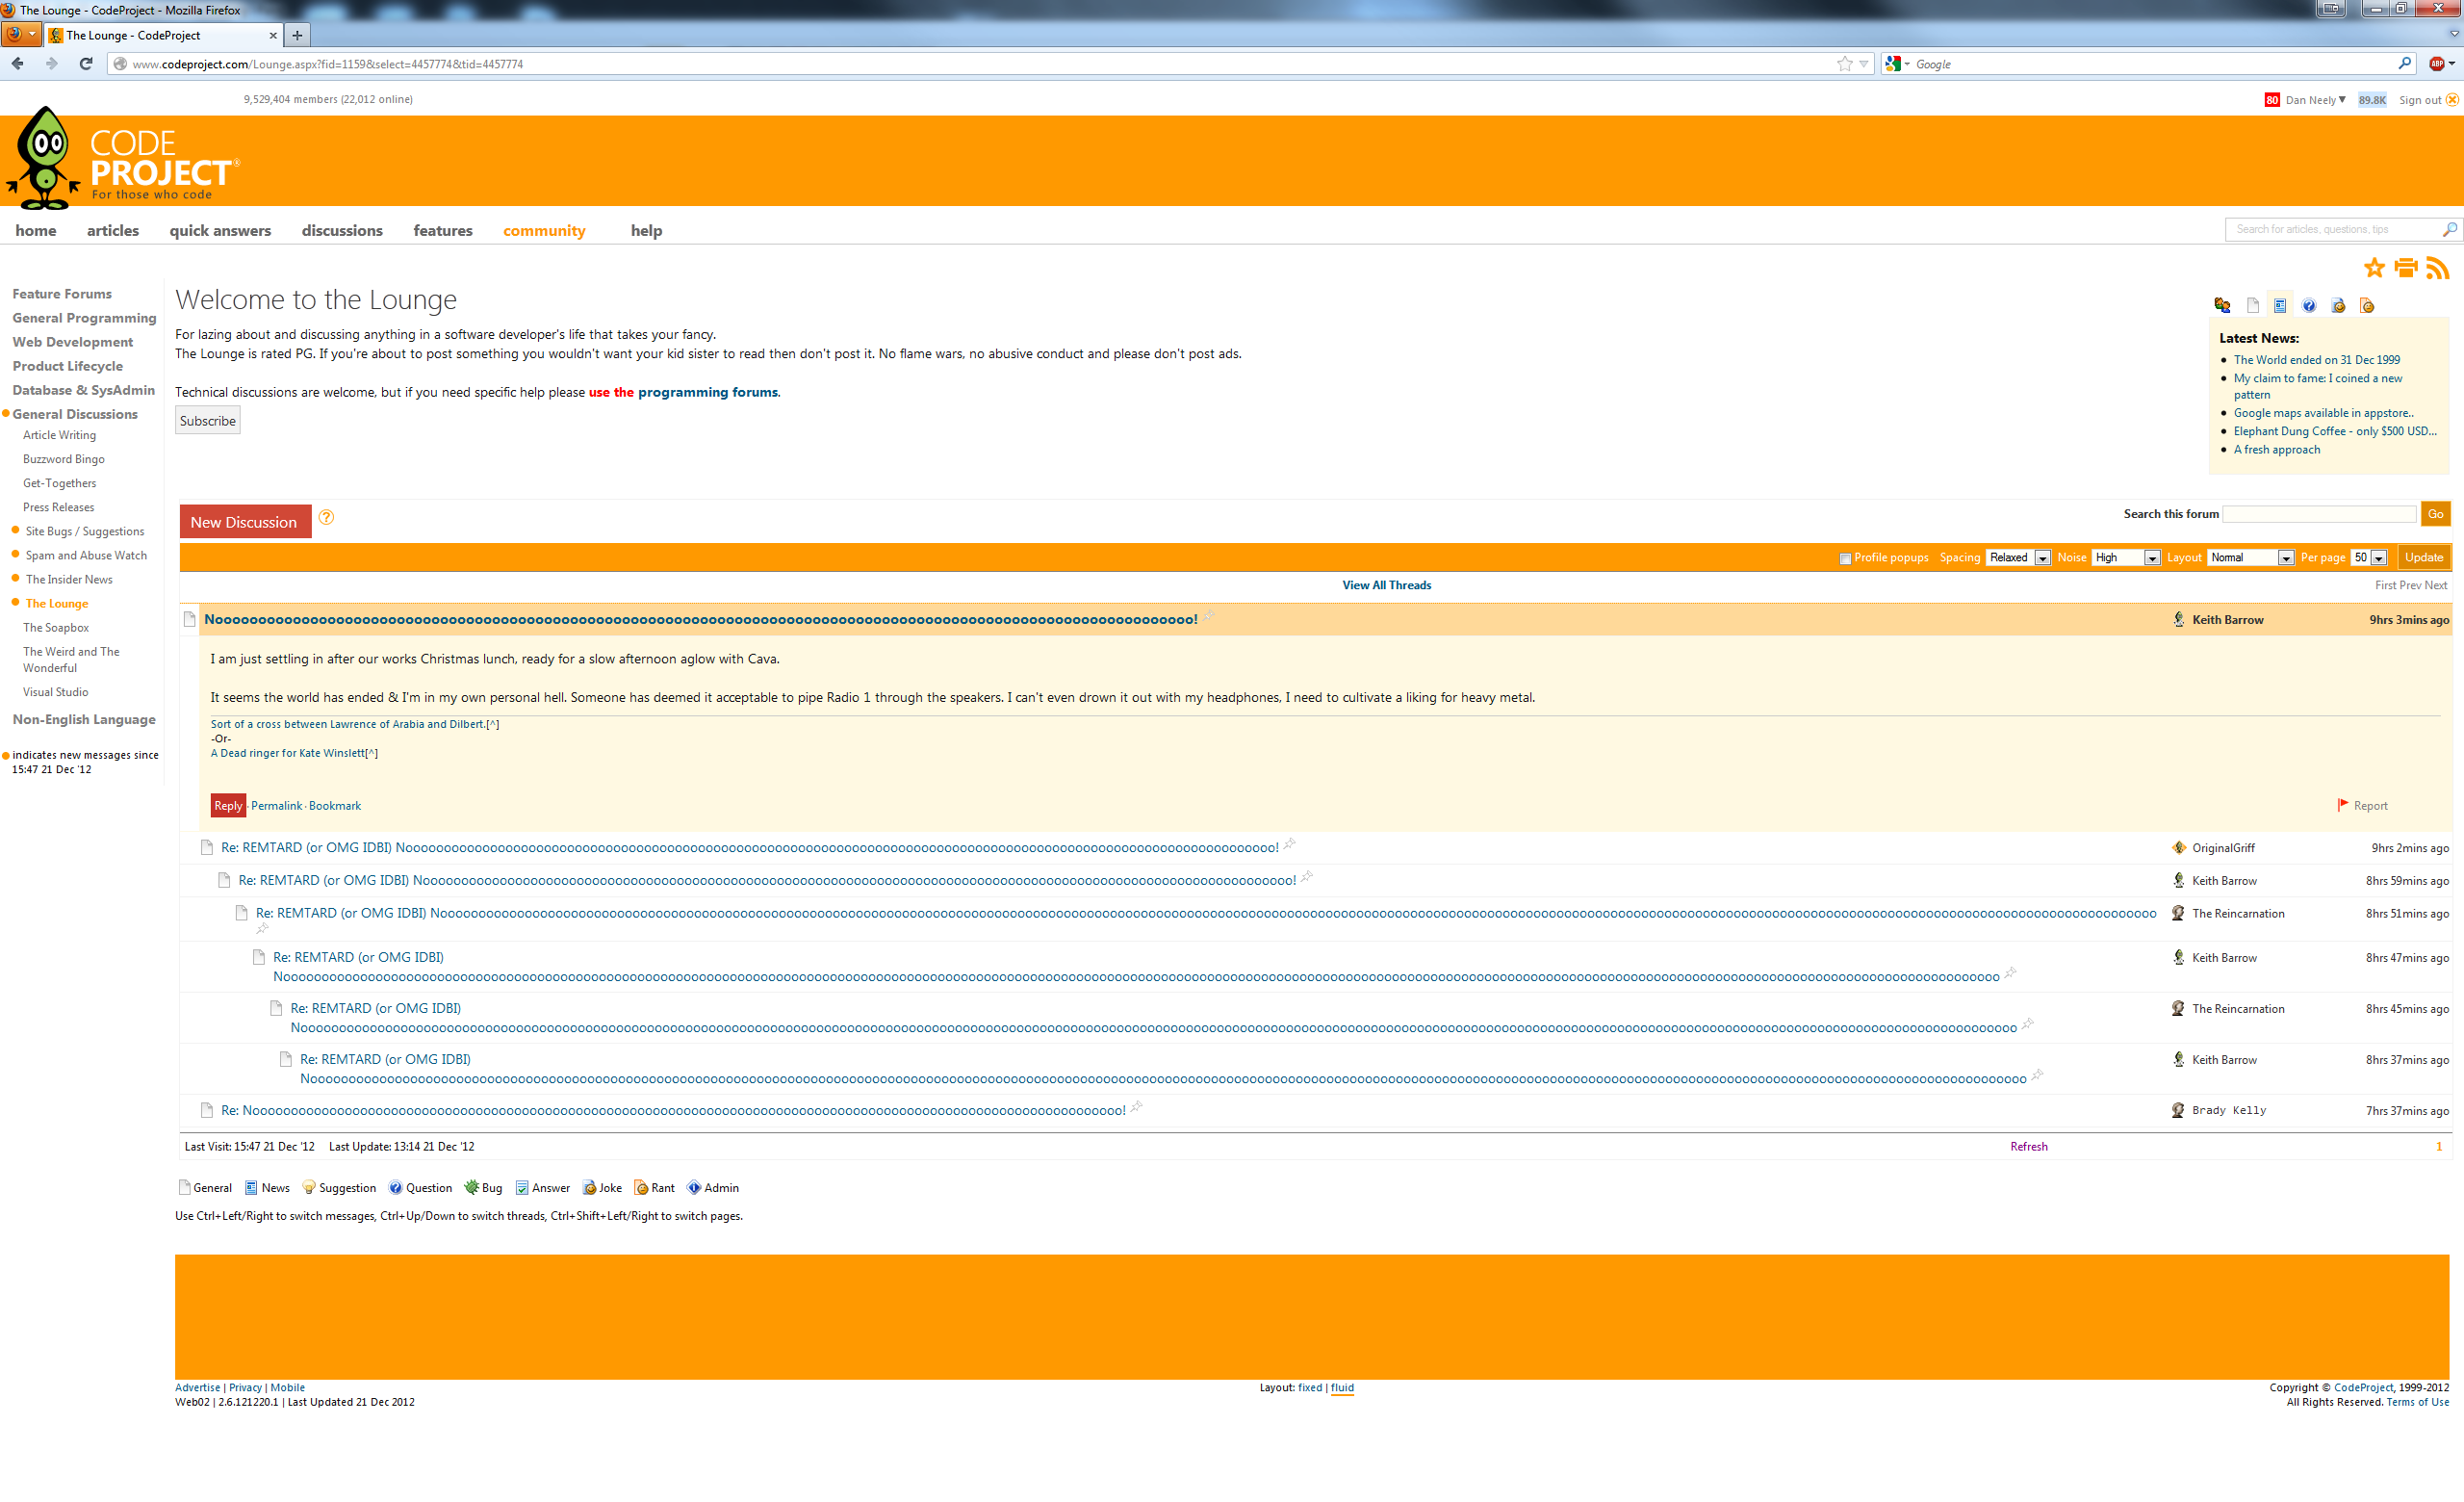Screen dimensions: 2464x1502
Task: Click the red Report flag icon
Action: click(x=2343, y=805)
